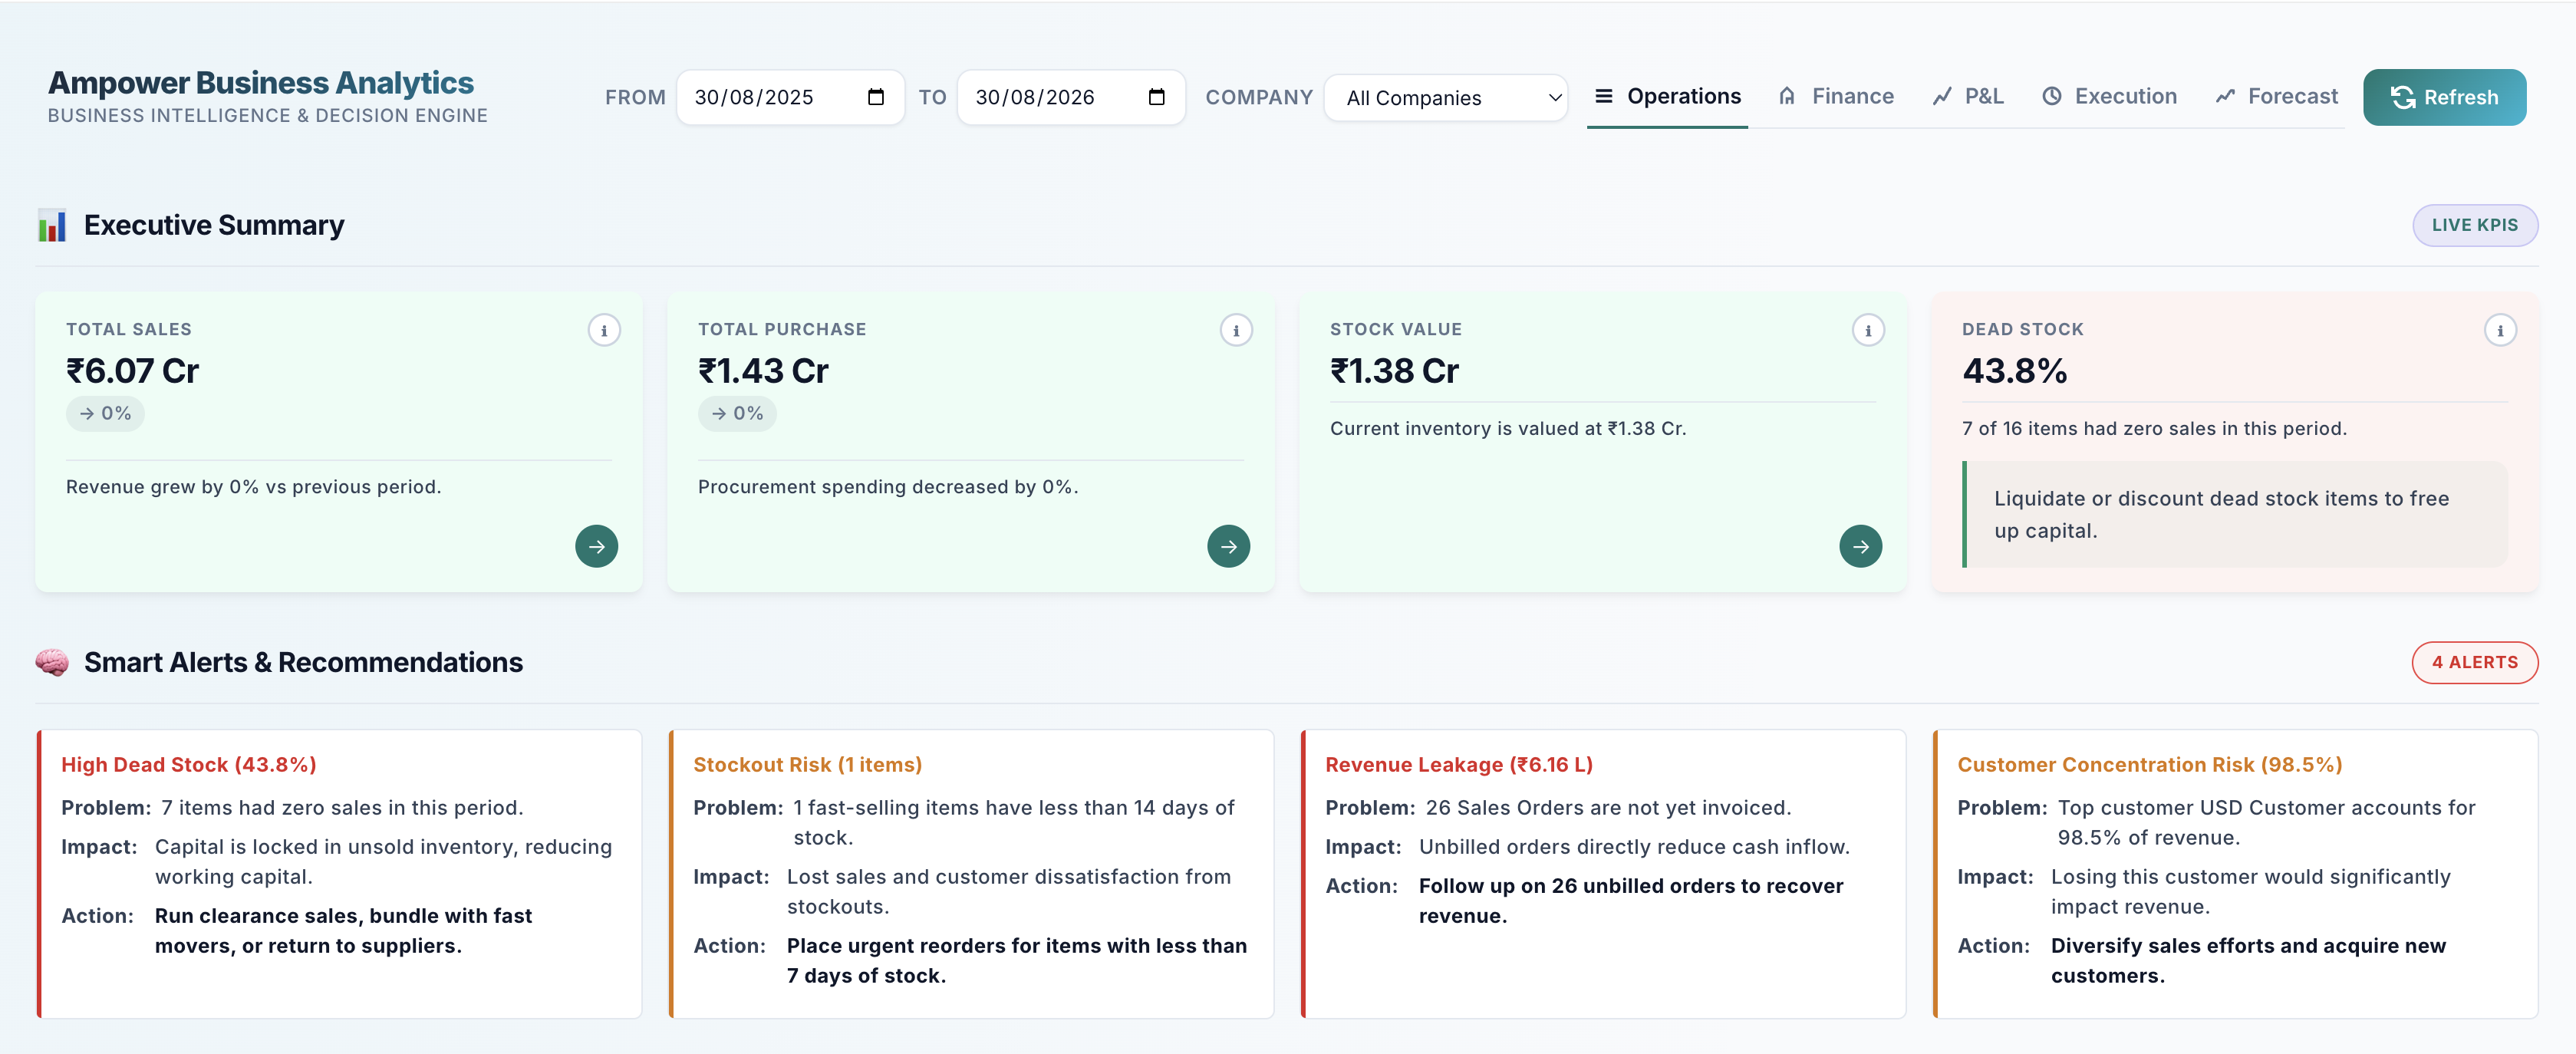This screenshot has width=2576, height=1054.
Task: Expand the All Companies dropdown
Action: tap(1446, 98)
